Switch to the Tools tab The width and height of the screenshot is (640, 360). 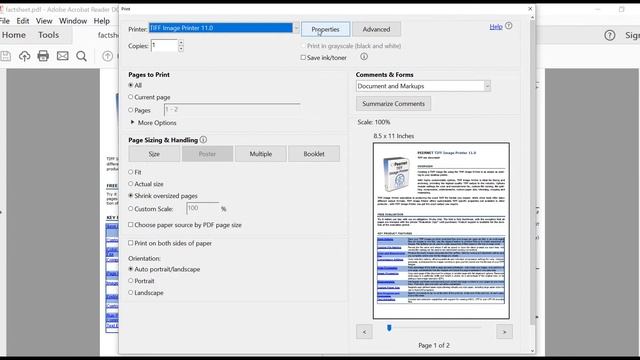click(49, 35)
